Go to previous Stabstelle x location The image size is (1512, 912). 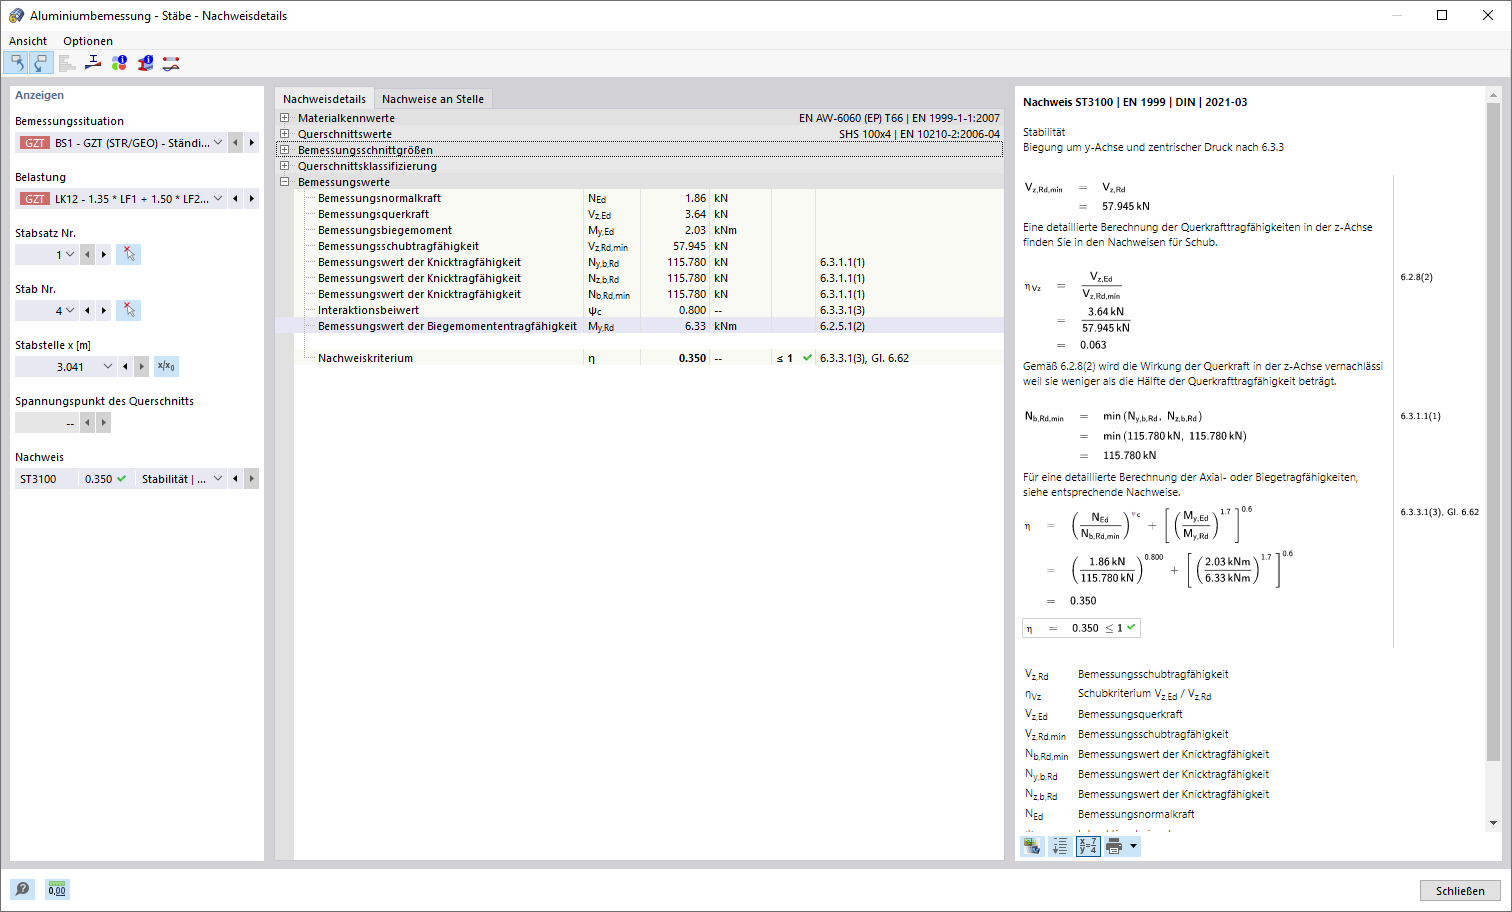tap(125, 367)
